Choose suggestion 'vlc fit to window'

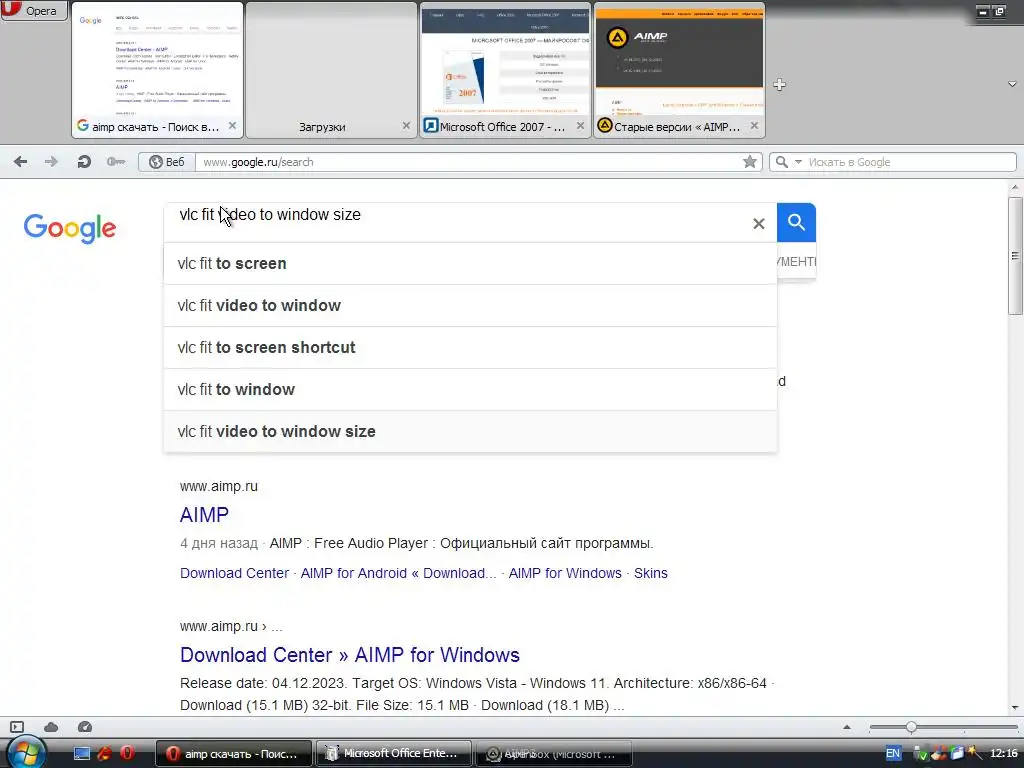(470, 389)
